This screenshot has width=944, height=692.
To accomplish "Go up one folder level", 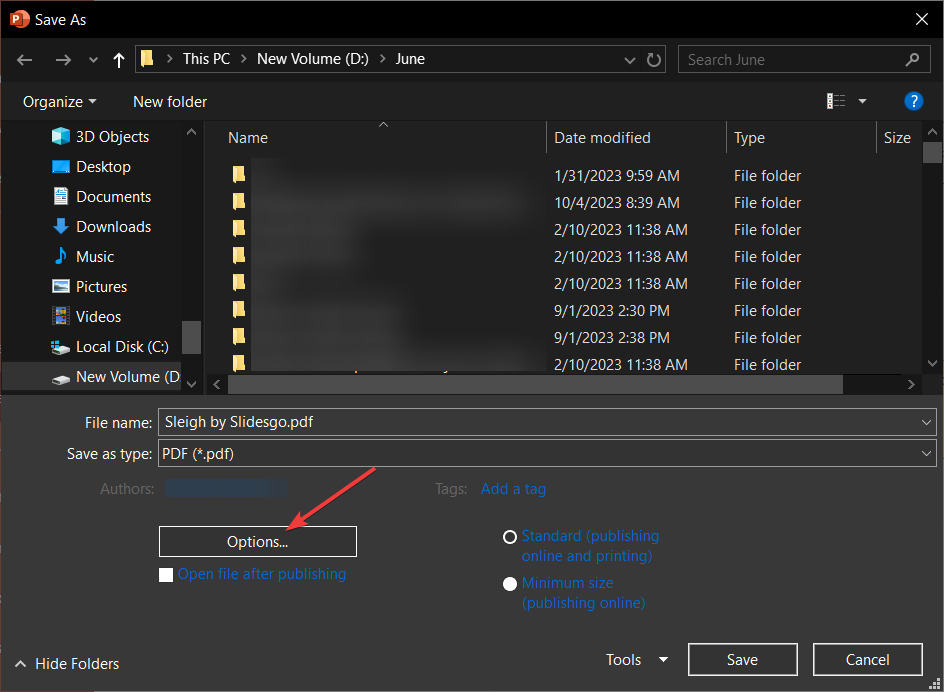I will click(x=119, y=60).
